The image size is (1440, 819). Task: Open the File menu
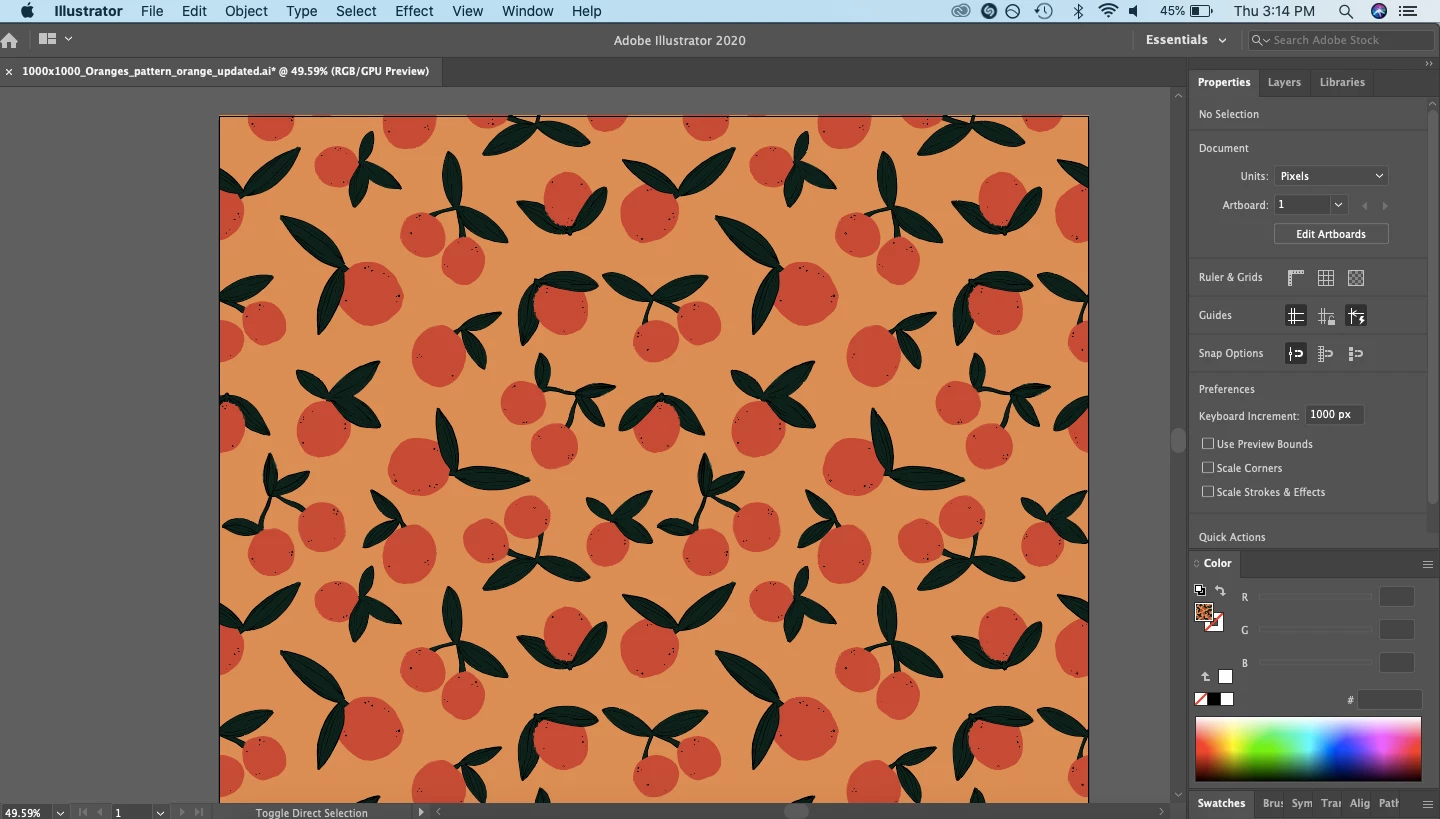pos(152,11)
